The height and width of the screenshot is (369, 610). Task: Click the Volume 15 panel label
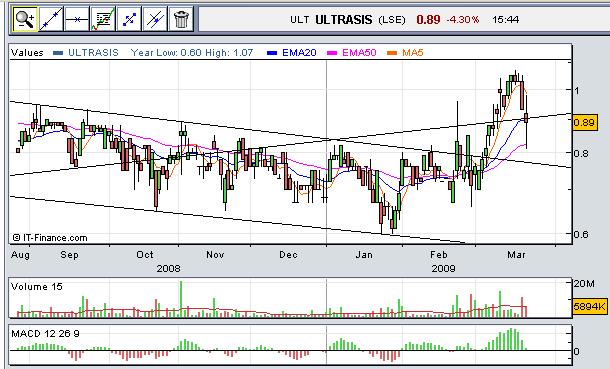coord(37,287)
